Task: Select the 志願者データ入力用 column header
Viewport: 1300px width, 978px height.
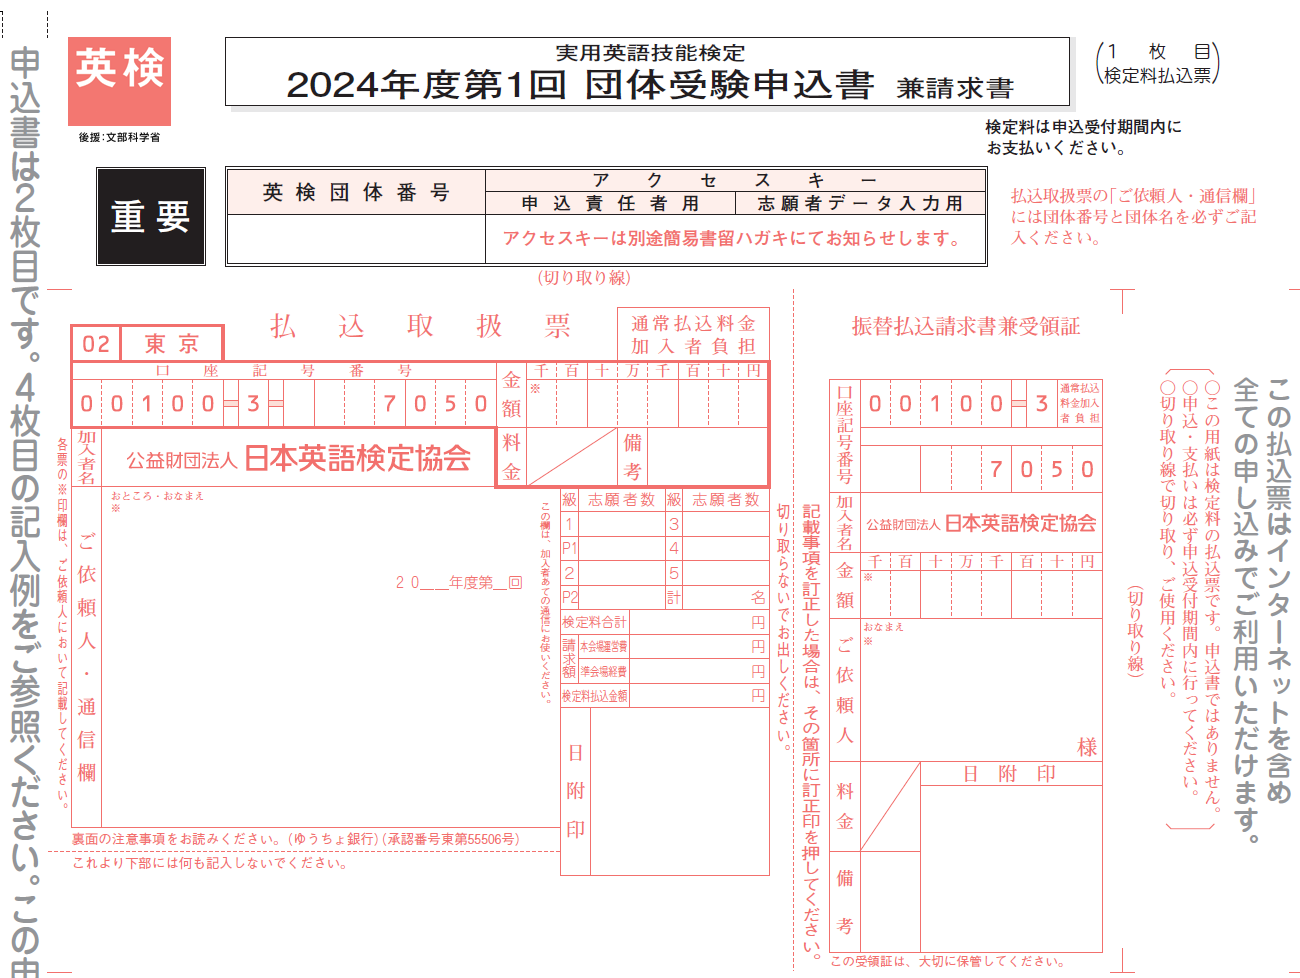Action: coord(860,203)
